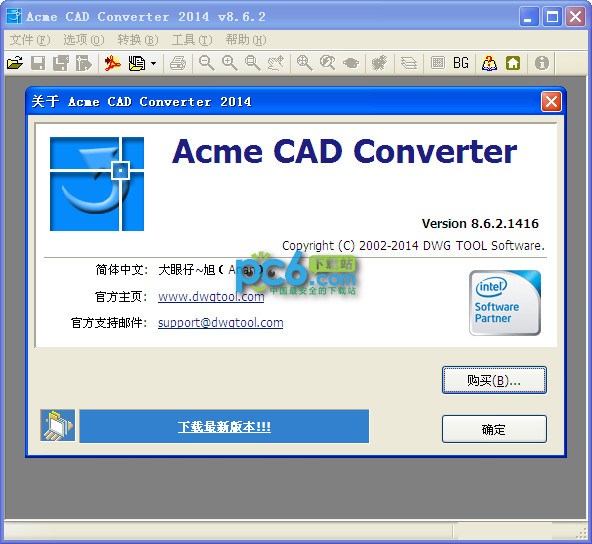Maximize the Acme CAD Converter main window
592x544 pixels.
pyautogui.click(x=552, y=17)
